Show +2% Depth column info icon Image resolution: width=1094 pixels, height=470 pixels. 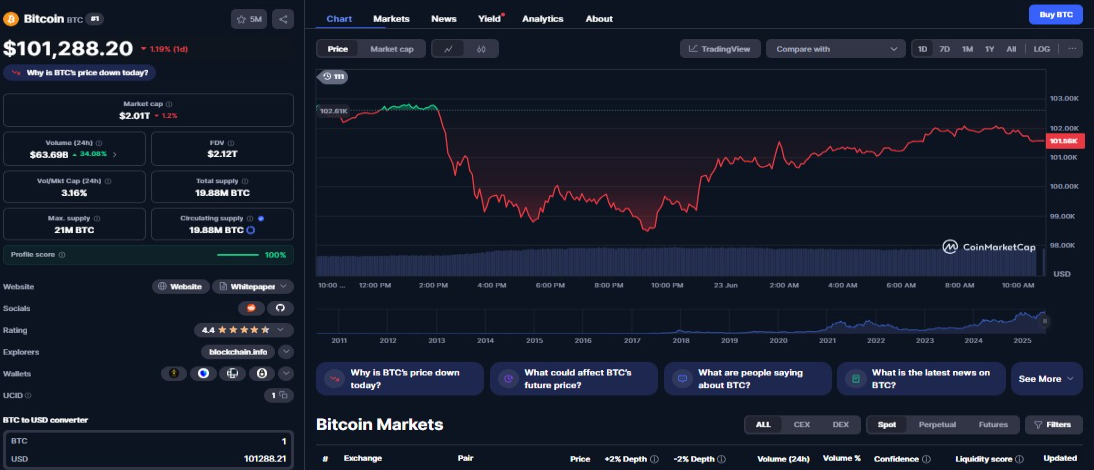coord(654,460)
